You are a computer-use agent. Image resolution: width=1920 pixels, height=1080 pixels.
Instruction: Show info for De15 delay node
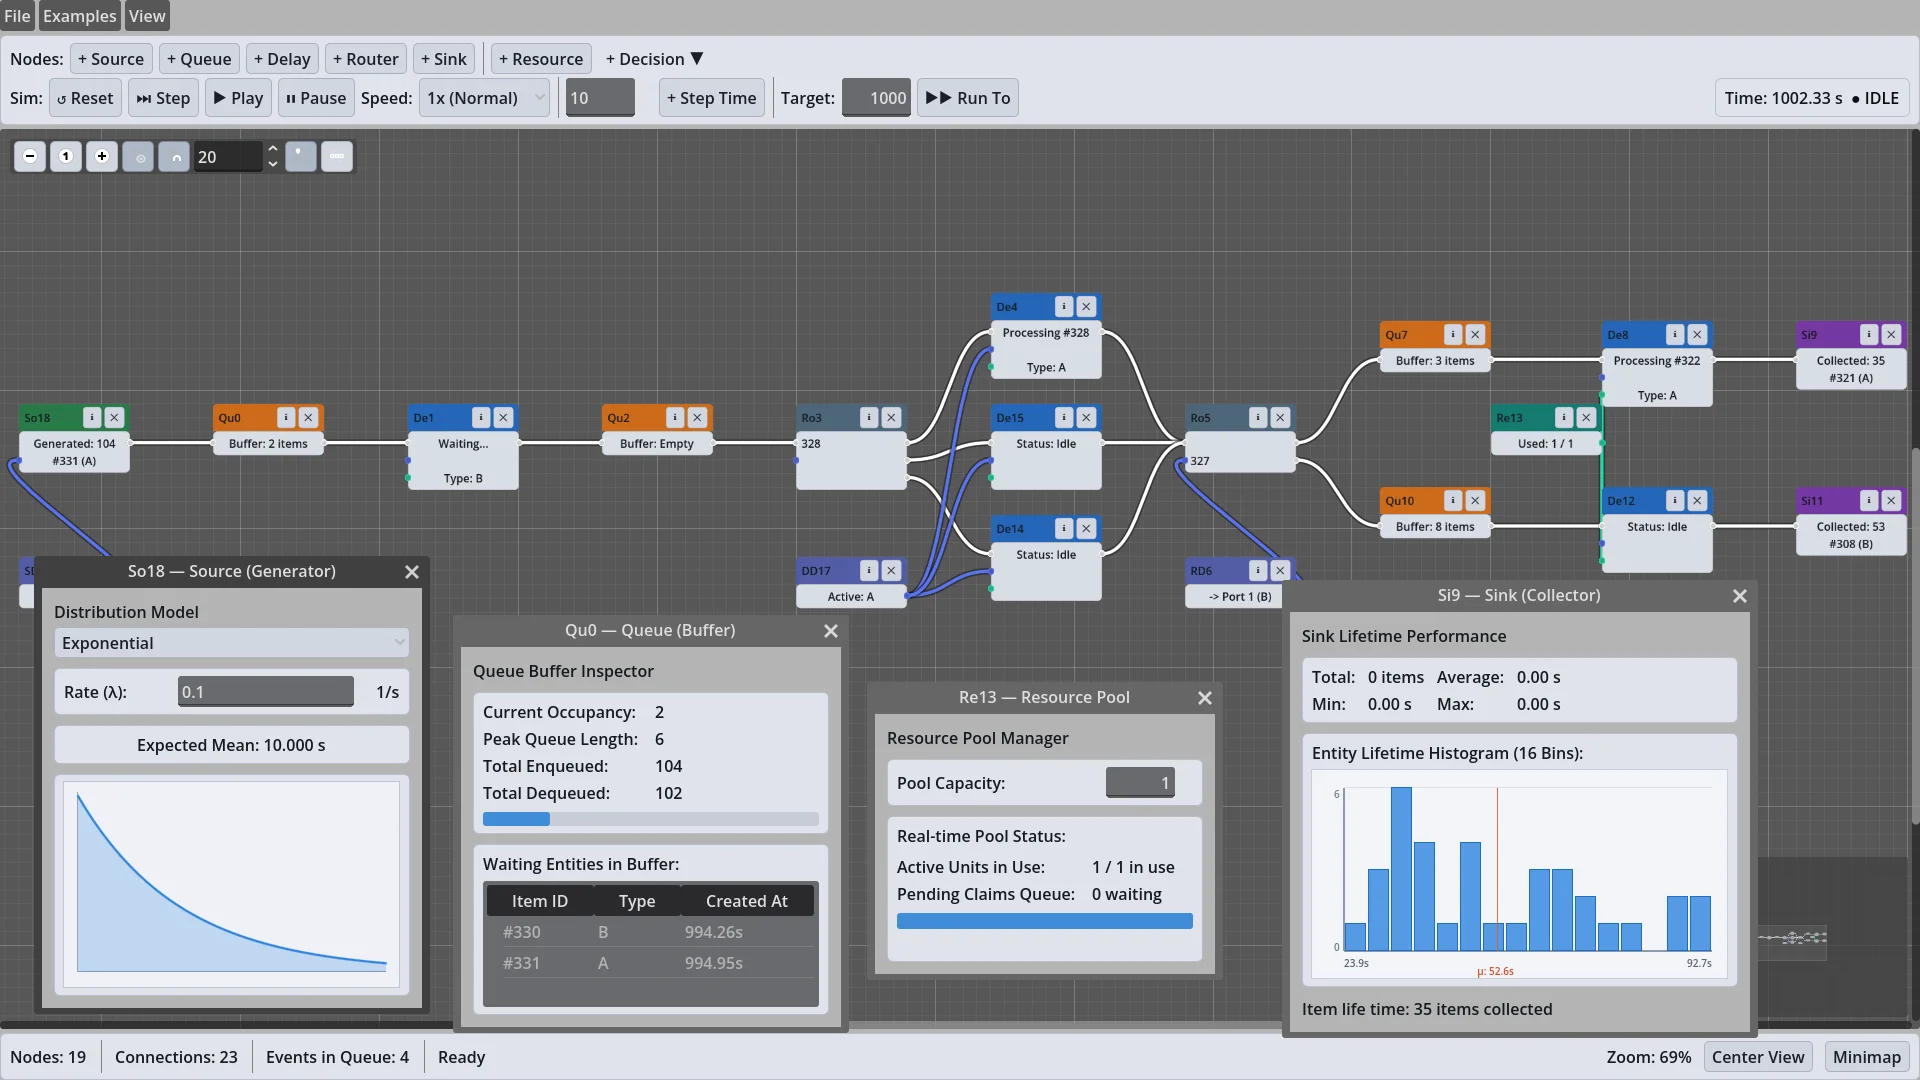[x=1064, y=417]
